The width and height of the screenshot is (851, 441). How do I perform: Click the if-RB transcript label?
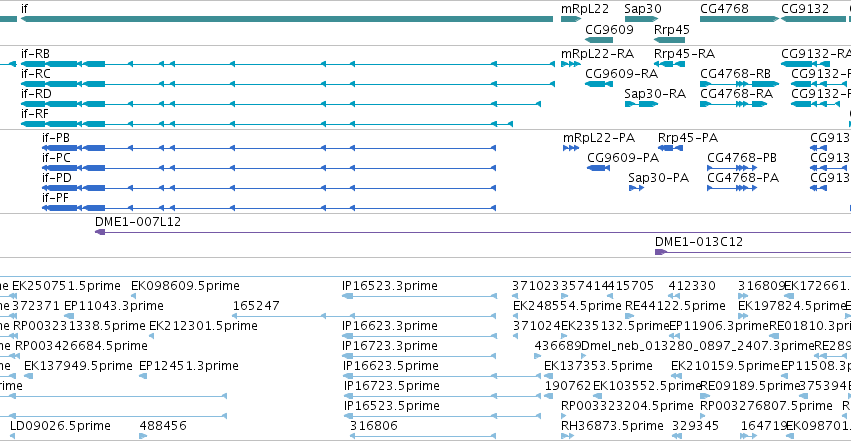click(35, 54)
